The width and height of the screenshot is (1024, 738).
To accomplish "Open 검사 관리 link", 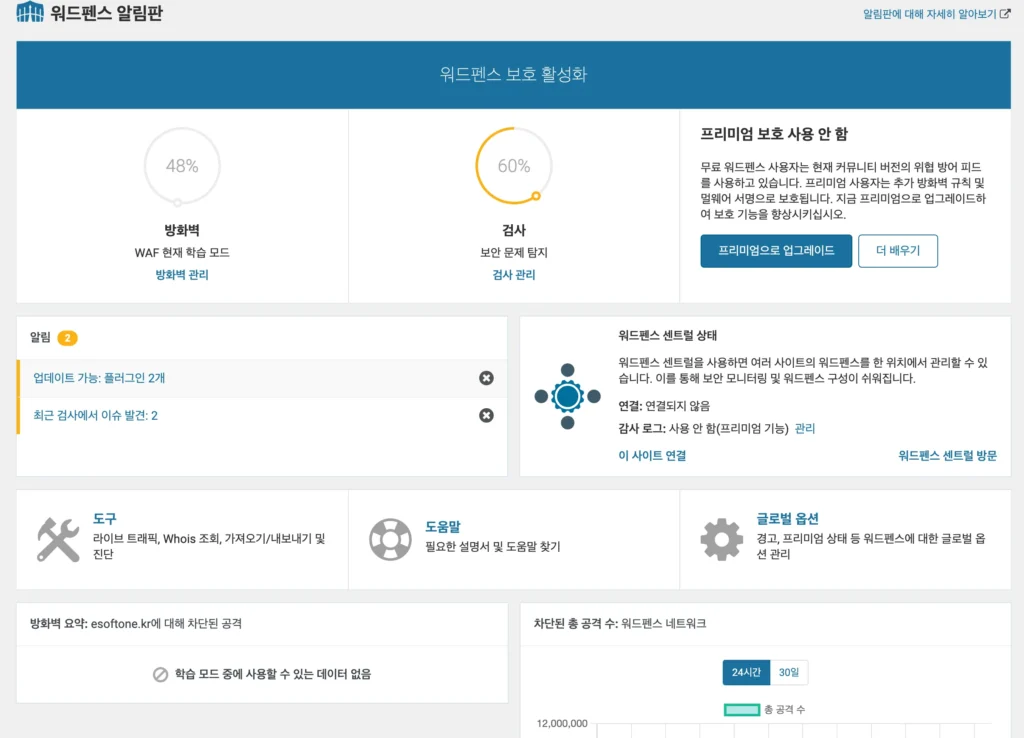I will tap(514, 275).
